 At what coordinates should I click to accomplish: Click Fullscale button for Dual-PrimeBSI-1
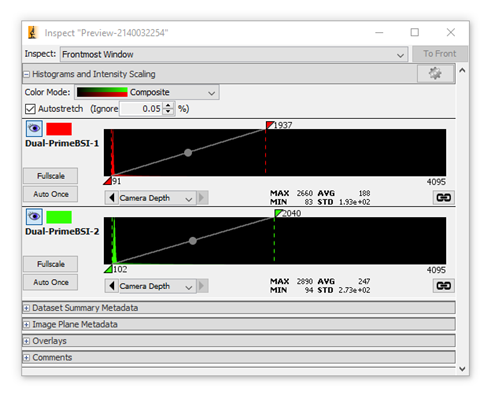click(51, 176)
